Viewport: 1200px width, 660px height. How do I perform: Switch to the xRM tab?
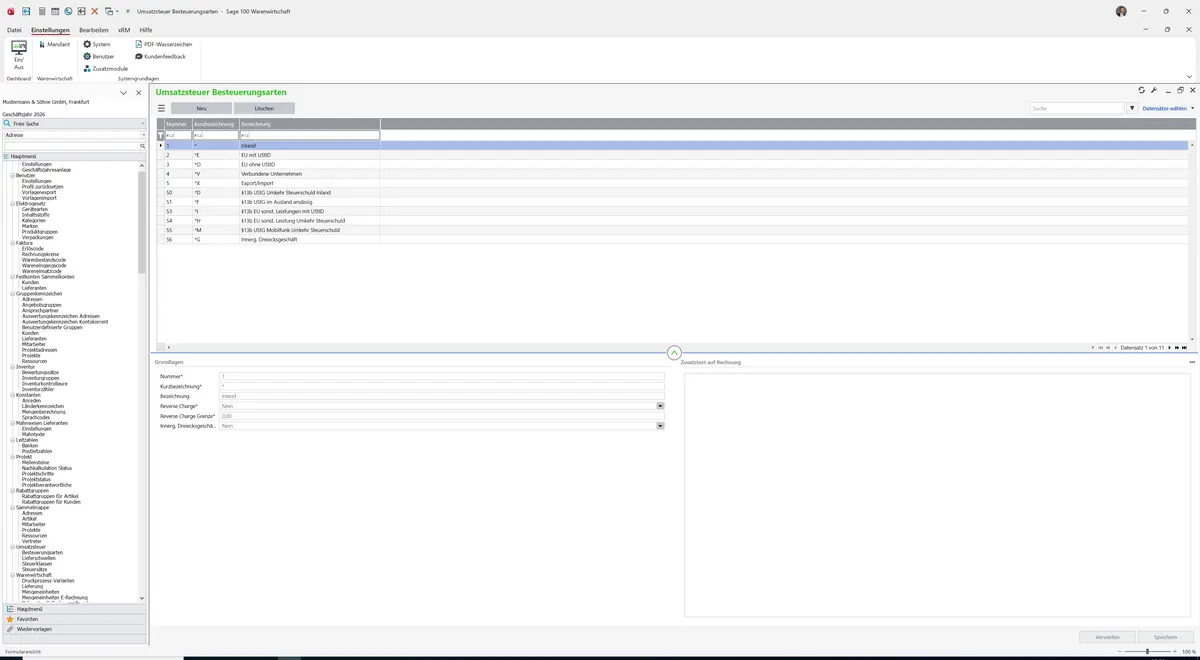coord(124,30)
